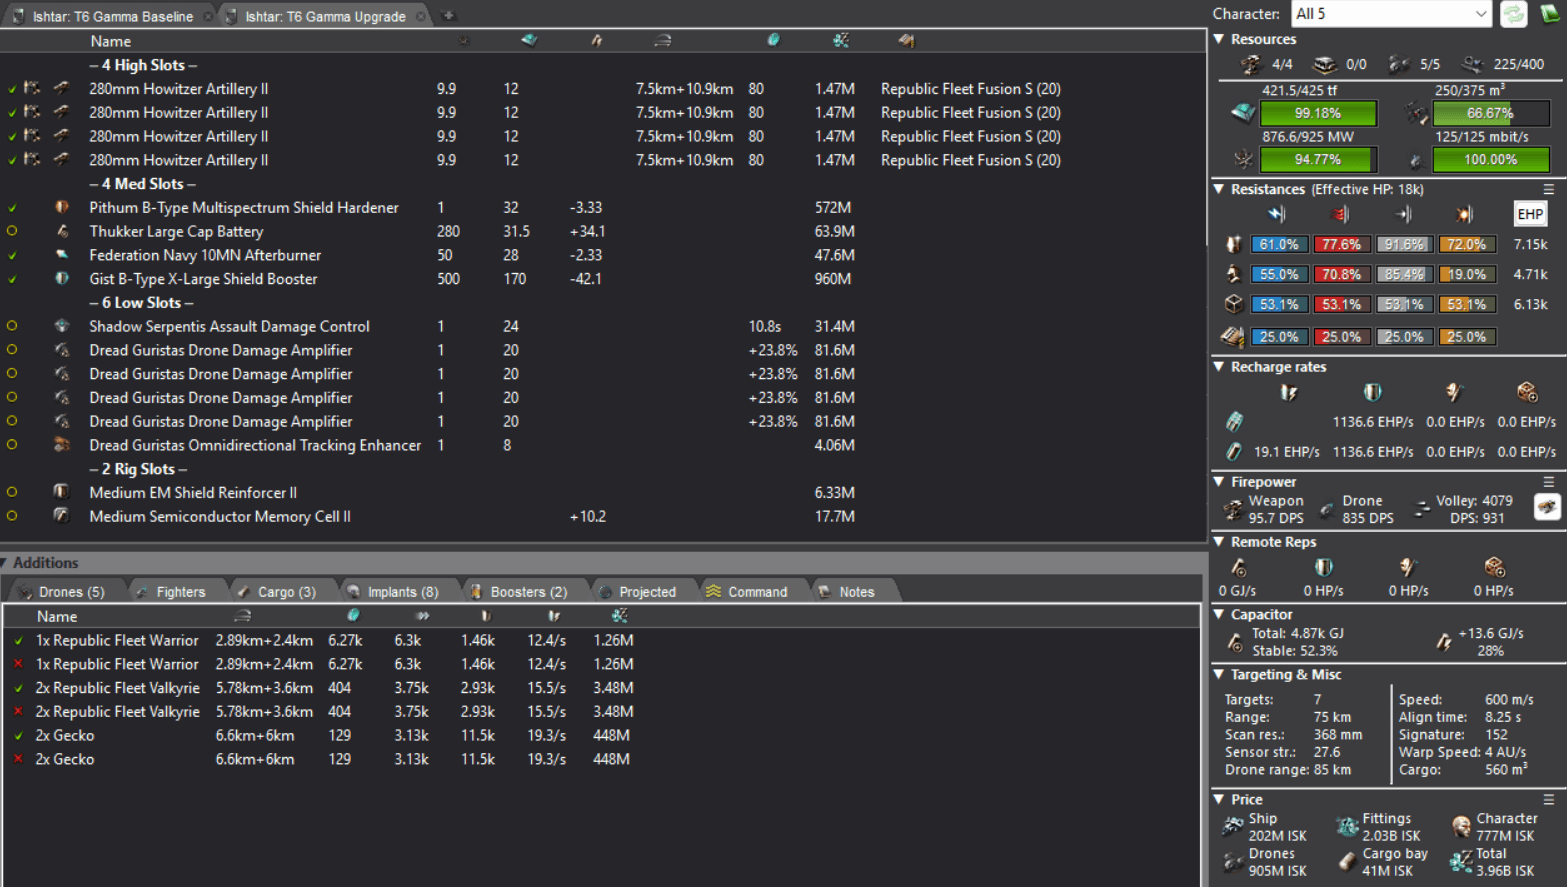Screen dimensions: 1567x887
Task: Click the explosive resistance column icon
Action: 1465,214
